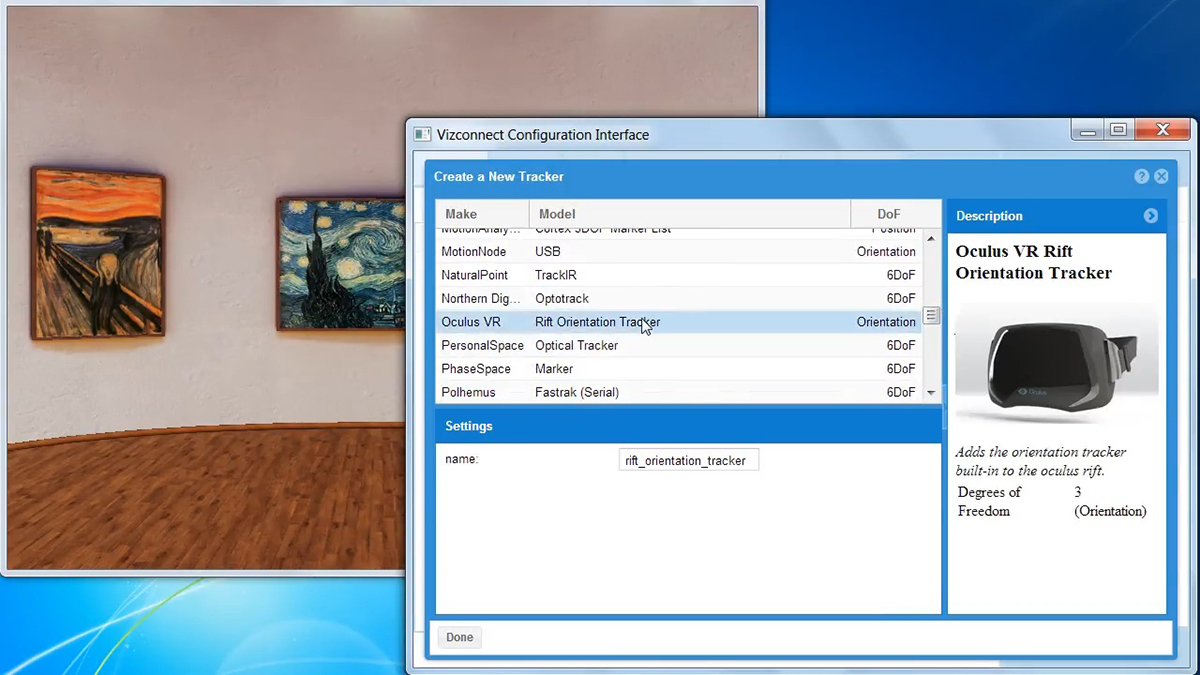Click the tracker name input field
Screen dimensions: 1200x675
(688, 460)
